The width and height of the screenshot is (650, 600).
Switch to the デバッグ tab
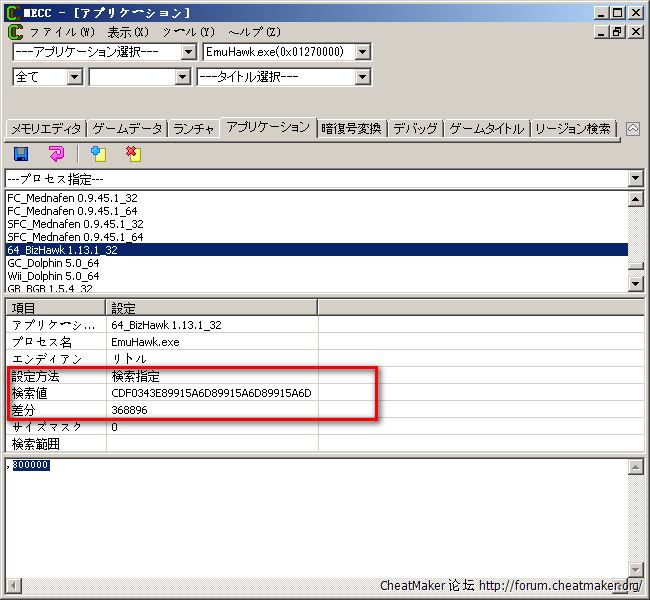click(x=415, y=128)
